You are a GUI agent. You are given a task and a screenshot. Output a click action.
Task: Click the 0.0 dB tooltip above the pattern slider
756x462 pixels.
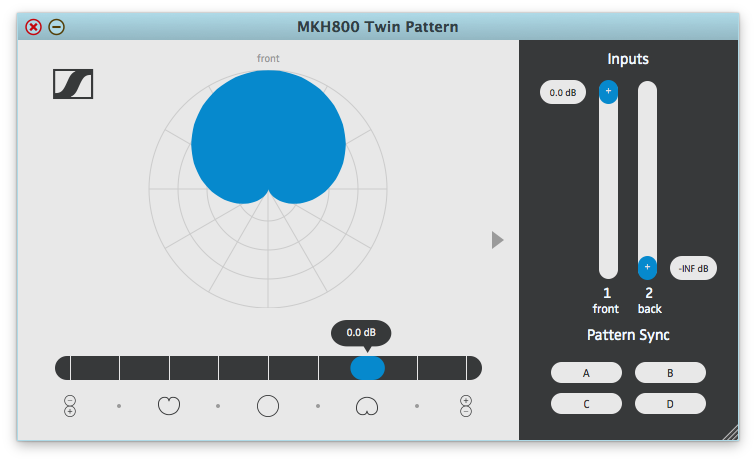point(361,333)
